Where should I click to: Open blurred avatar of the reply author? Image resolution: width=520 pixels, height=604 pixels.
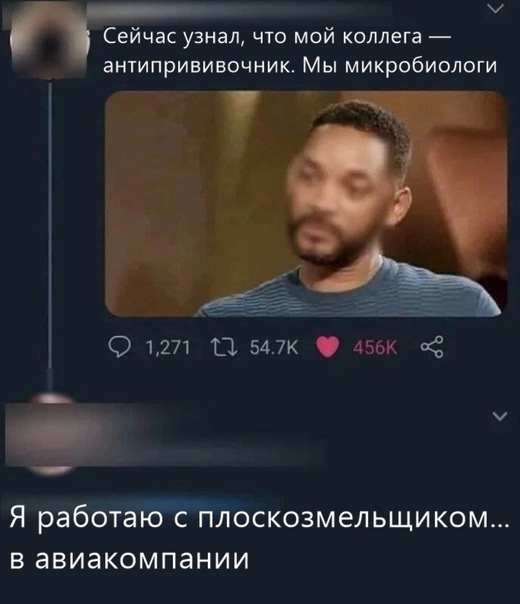tap(51, 435)
